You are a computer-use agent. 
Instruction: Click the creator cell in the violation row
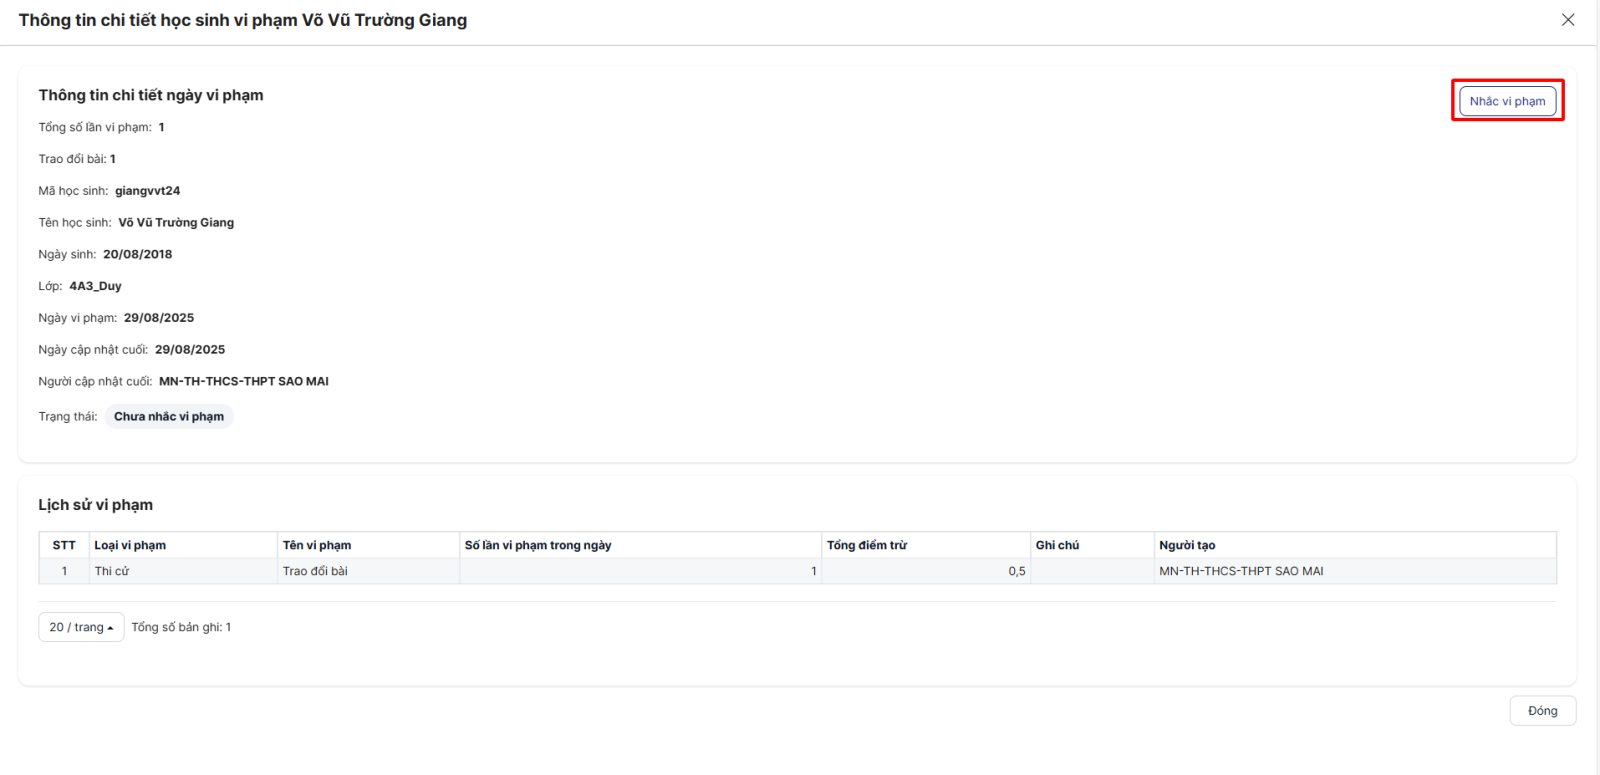click(1241, 571)
